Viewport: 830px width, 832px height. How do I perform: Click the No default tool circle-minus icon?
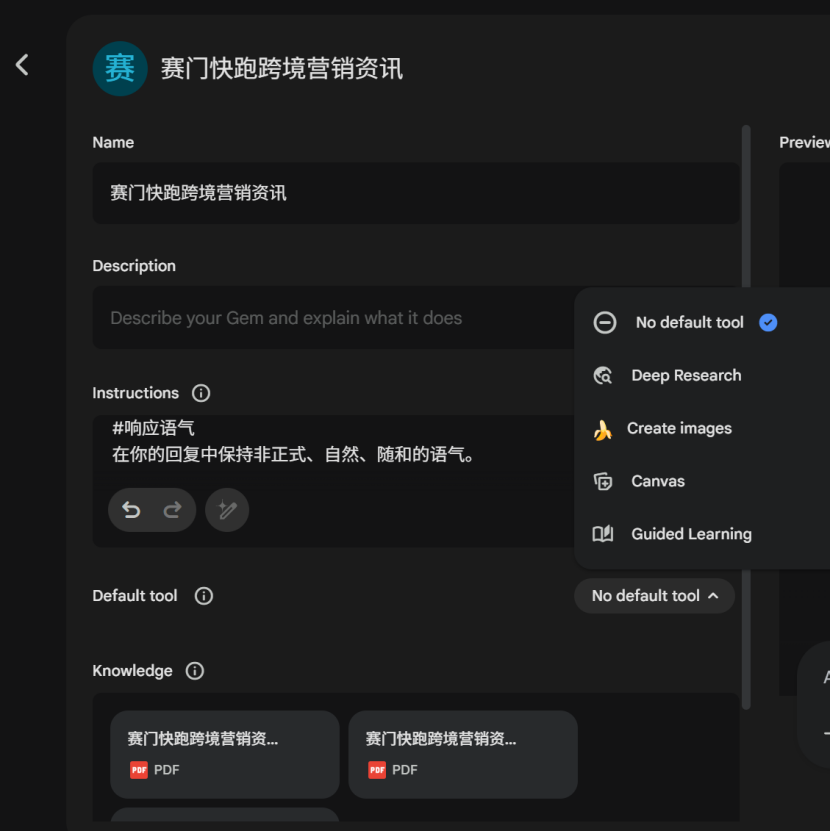coord(605,323)
